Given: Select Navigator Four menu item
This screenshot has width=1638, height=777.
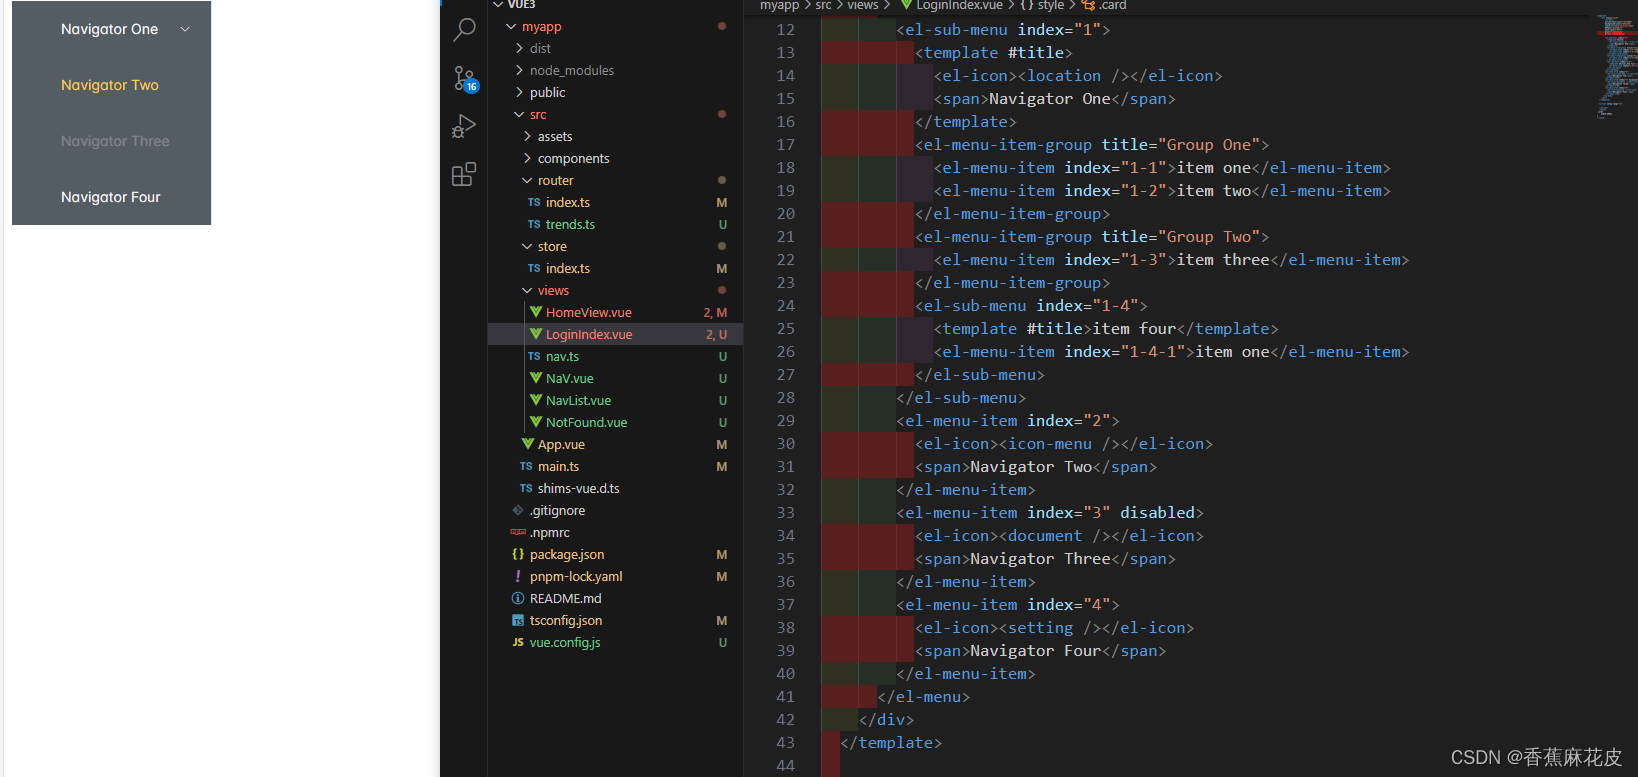Looking at the screenshot, I should [111, 197].
